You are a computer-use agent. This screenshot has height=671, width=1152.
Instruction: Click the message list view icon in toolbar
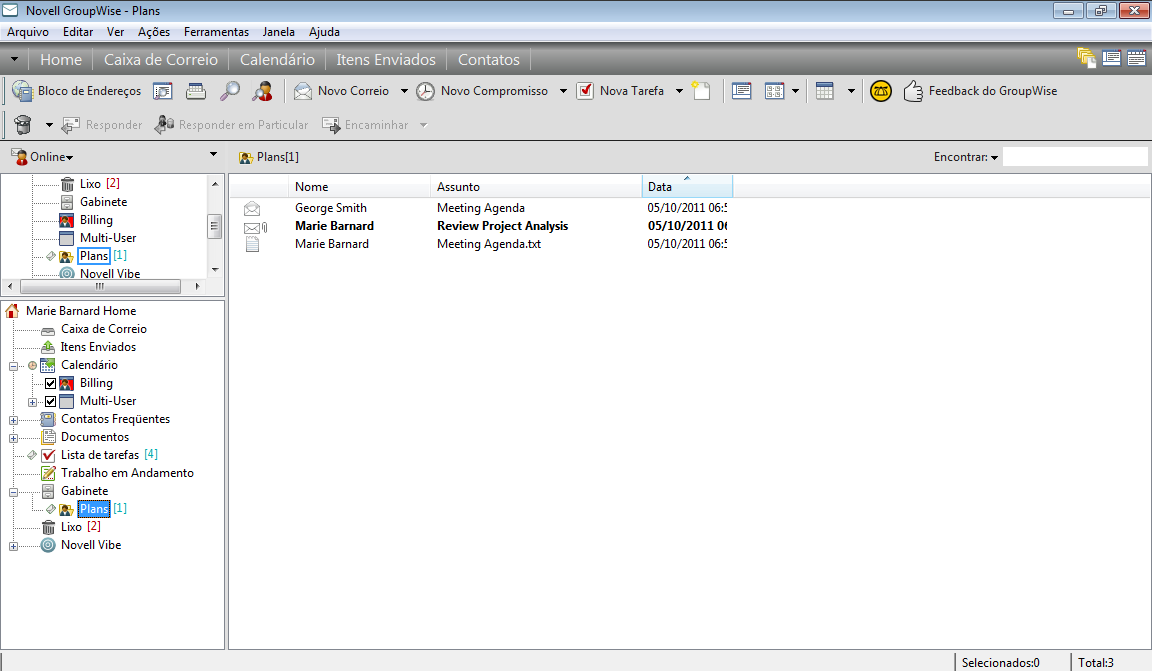741,91
